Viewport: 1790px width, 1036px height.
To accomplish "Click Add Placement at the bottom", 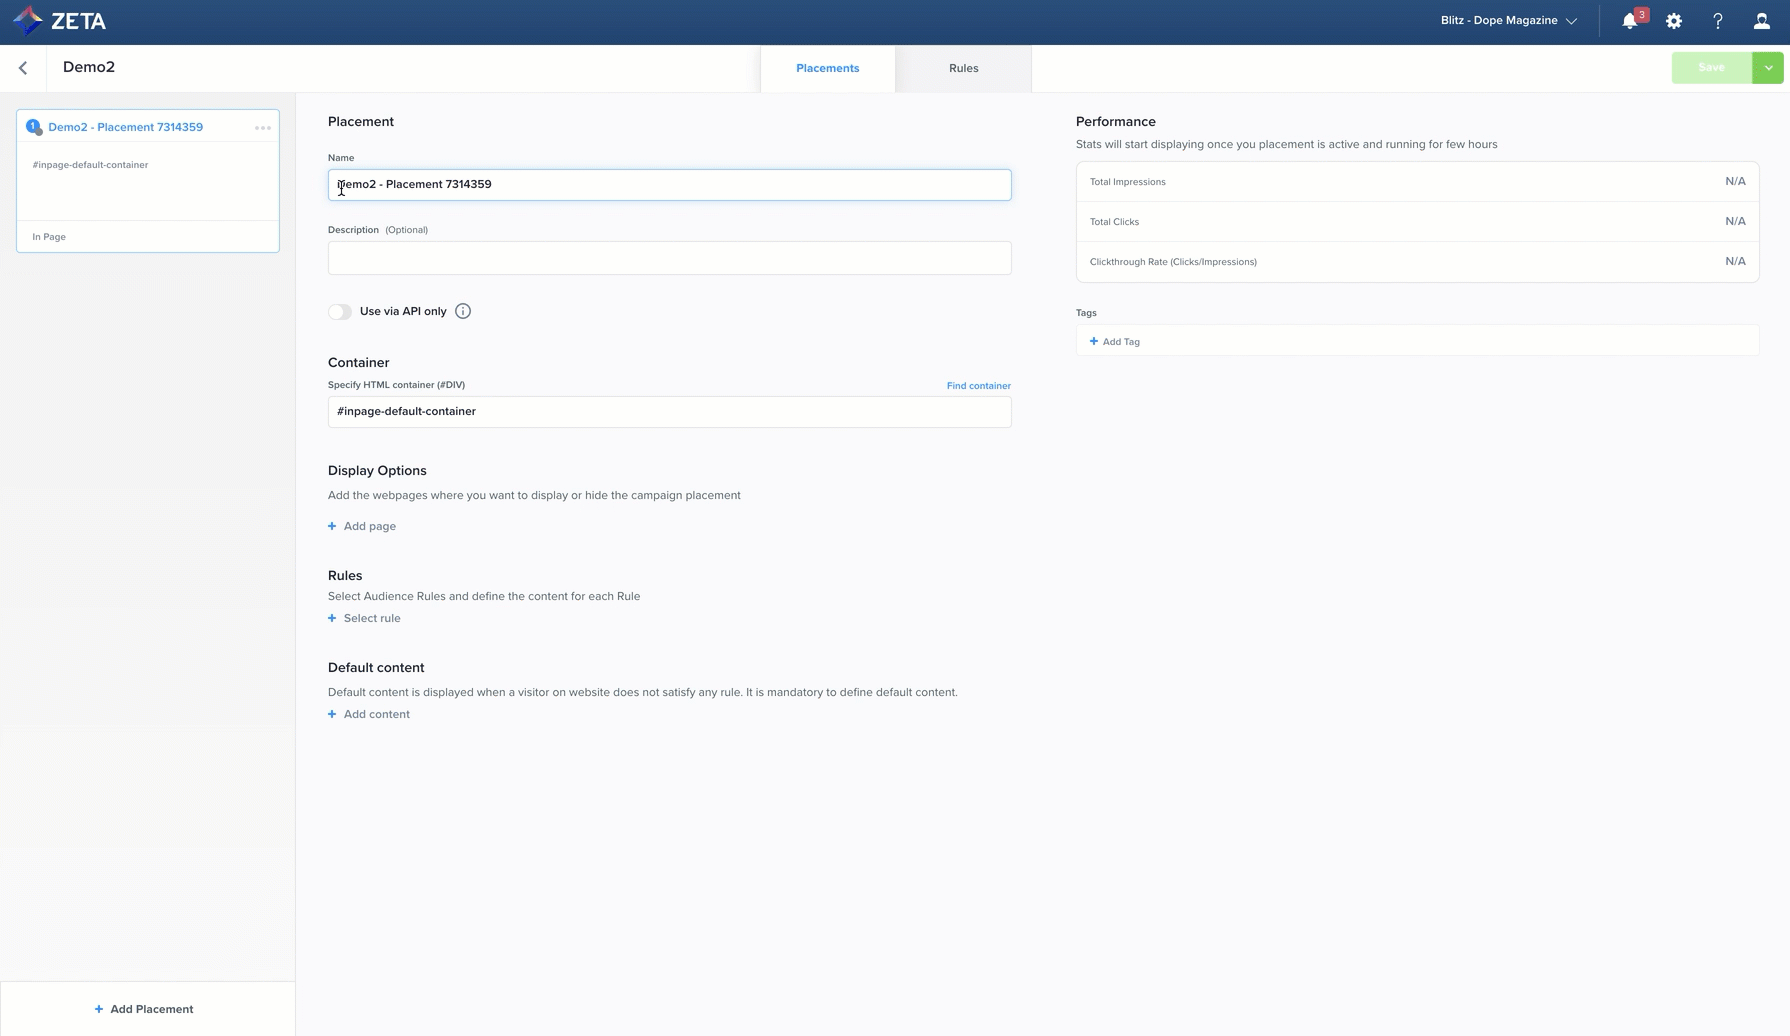I will 144,1009.
